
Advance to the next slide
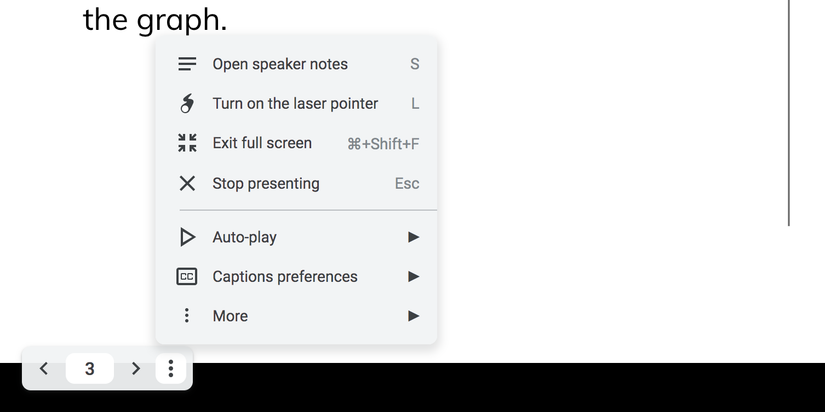click(x=136, y=369)
